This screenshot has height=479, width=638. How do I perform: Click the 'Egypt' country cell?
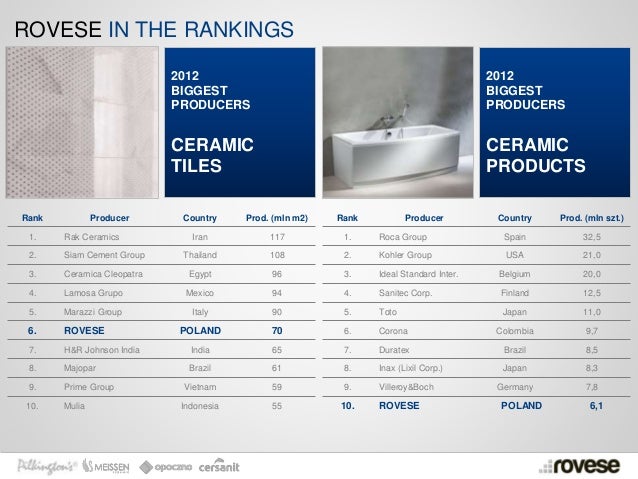click(200, 274)
